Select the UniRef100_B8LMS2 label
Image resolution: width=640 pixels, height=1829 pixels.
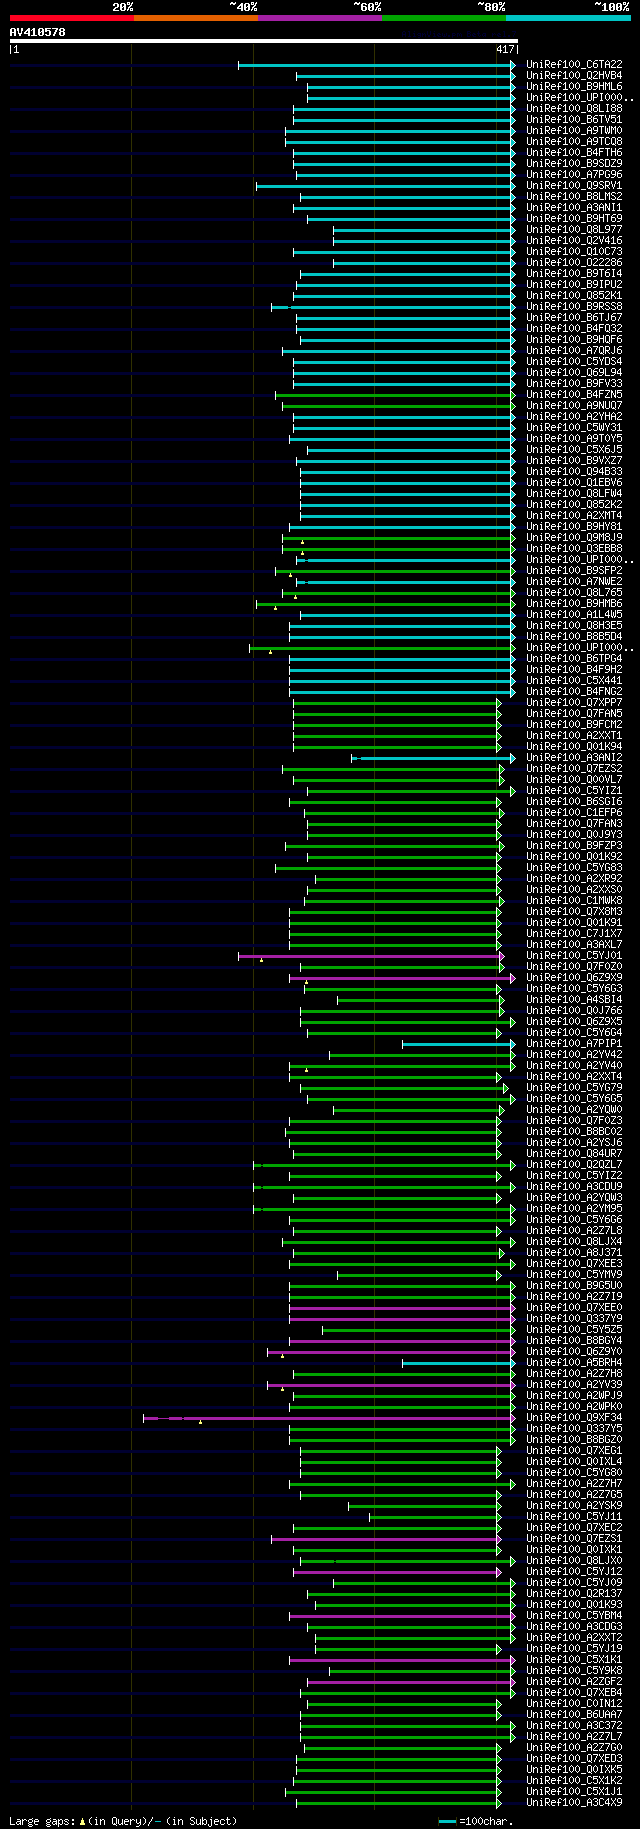point(574,197)
